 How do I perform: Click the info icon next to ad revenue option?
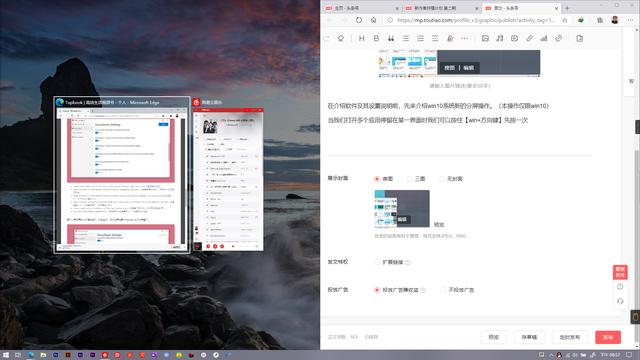click(x=423, y=290)
